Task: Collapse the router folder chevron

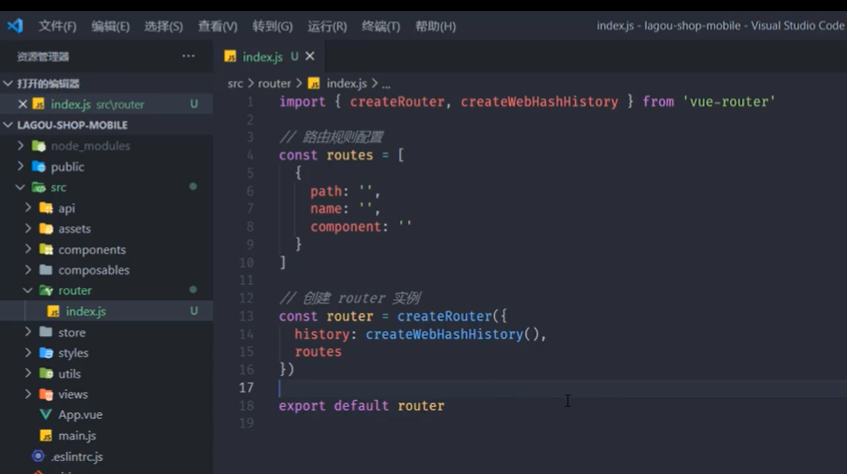Action: 28,290
